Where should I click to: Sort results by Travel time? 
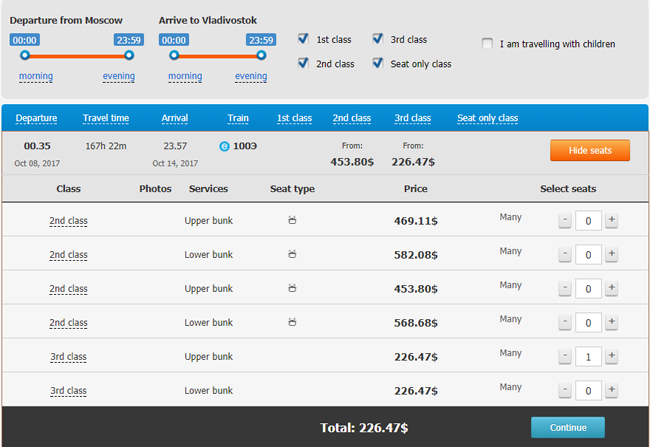[x=106, y=118]
